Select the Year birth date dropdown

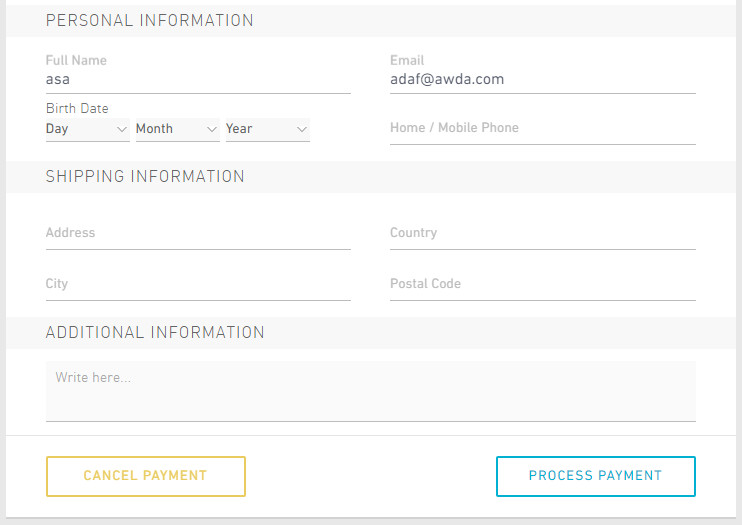point(267,129)
